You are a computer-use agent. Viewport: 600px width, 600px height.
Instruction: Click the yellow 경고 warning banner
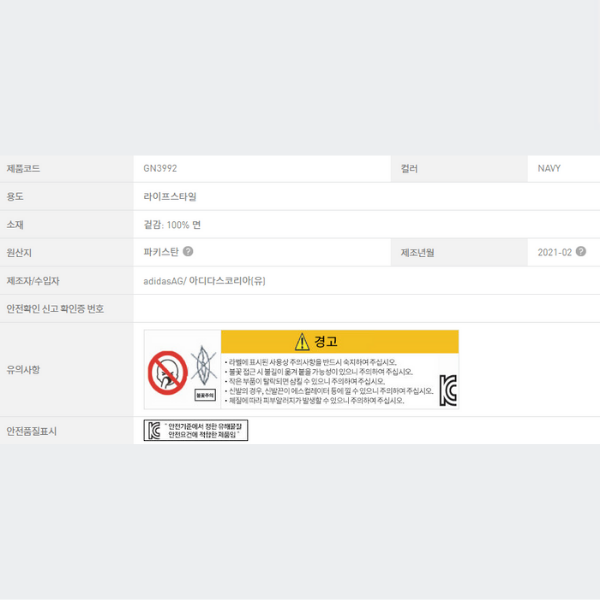[340, 342]
